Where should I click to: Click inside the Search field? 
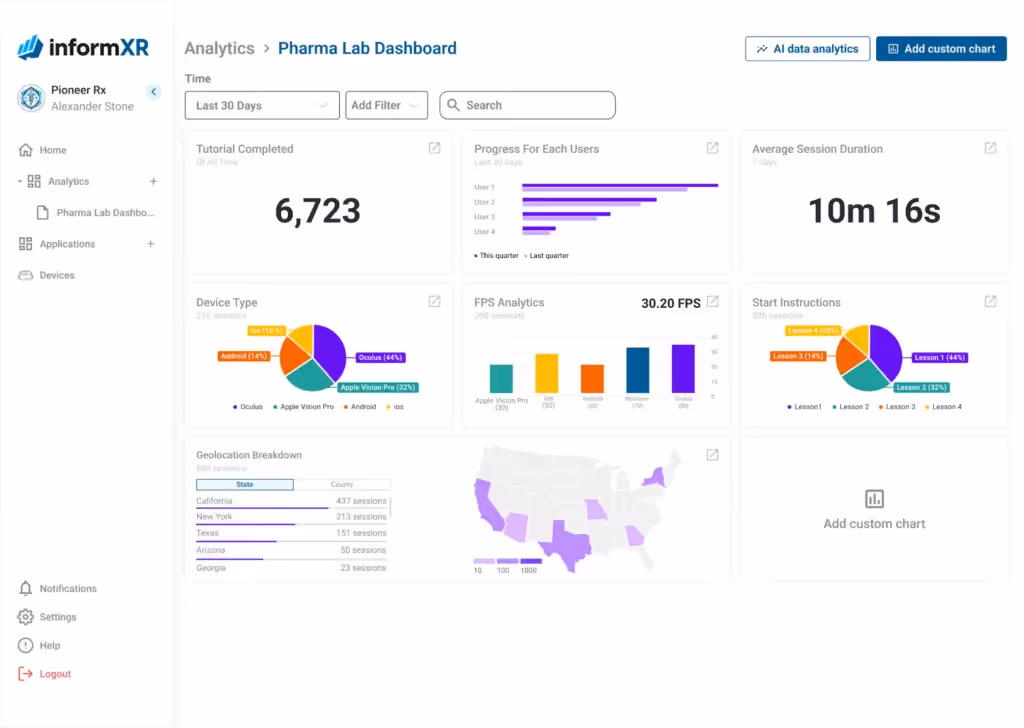(528, 105)
